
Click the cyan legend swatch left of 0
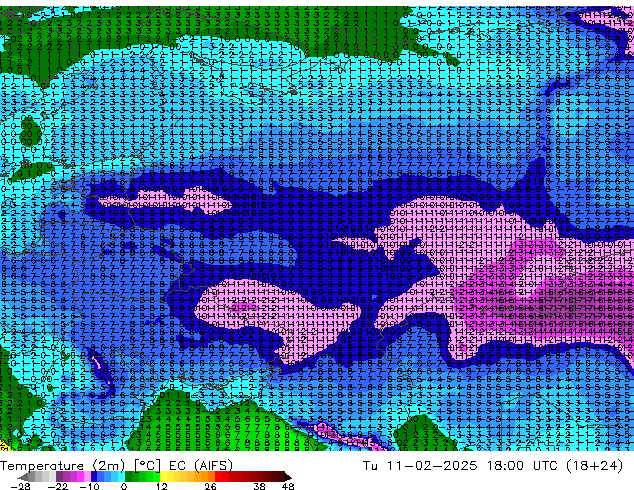[121, 476]
